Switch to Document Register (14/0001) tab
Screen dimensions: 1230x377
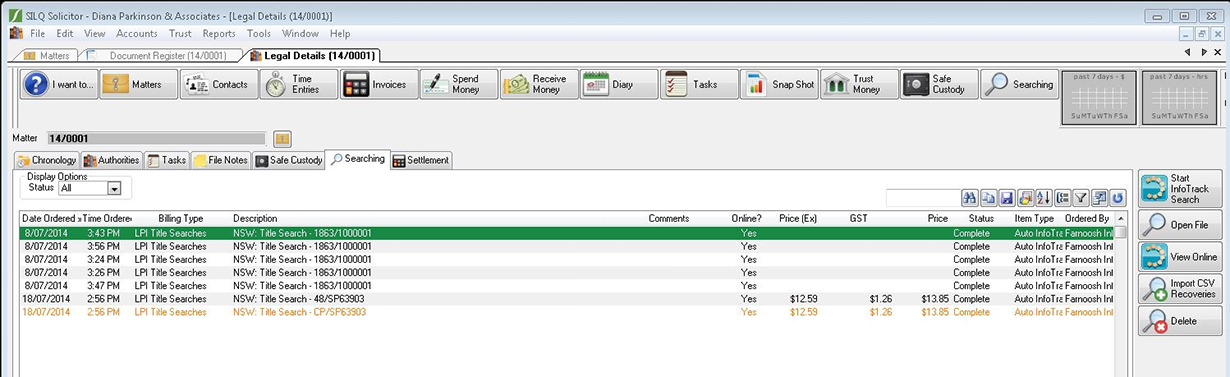160,55
